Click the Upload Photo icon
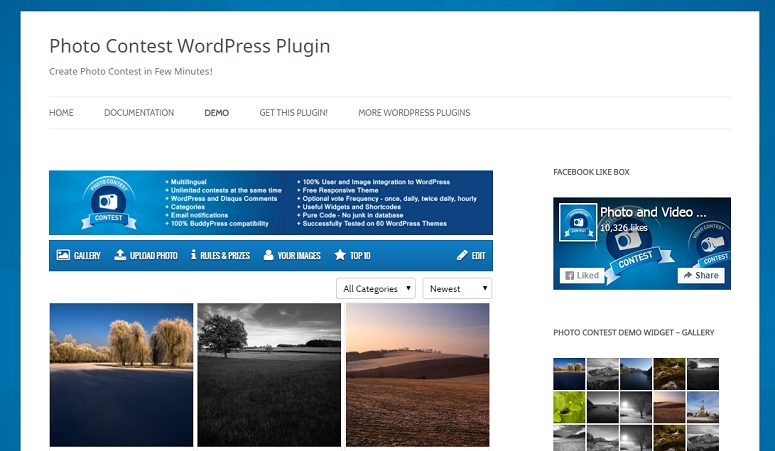 (x=120, y=255)
